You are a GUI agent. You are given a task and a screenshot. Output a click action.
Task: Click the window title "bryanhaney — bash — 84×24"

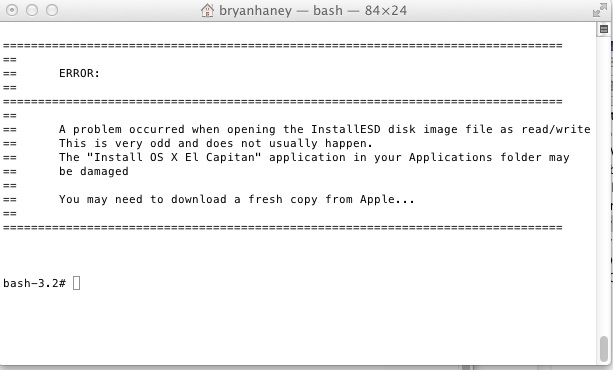click(x=313, y=11)
